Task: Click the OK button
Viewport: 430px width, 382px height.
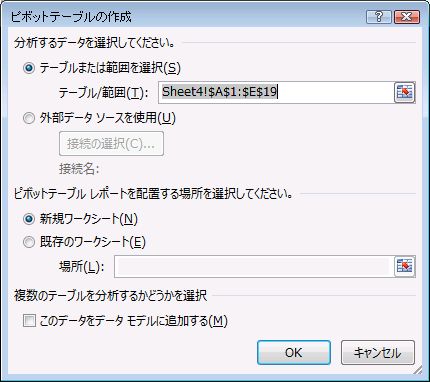Action: pyautogui.click(x=294, y=352)
